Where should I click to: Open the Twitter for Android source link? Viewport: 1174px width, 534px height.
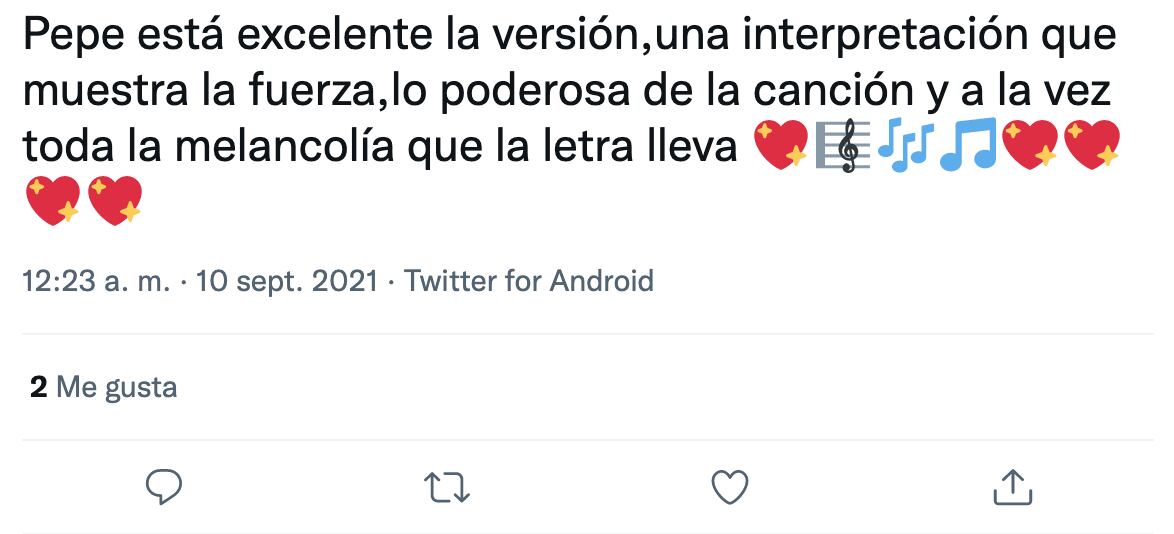click(x=529, y=281)
